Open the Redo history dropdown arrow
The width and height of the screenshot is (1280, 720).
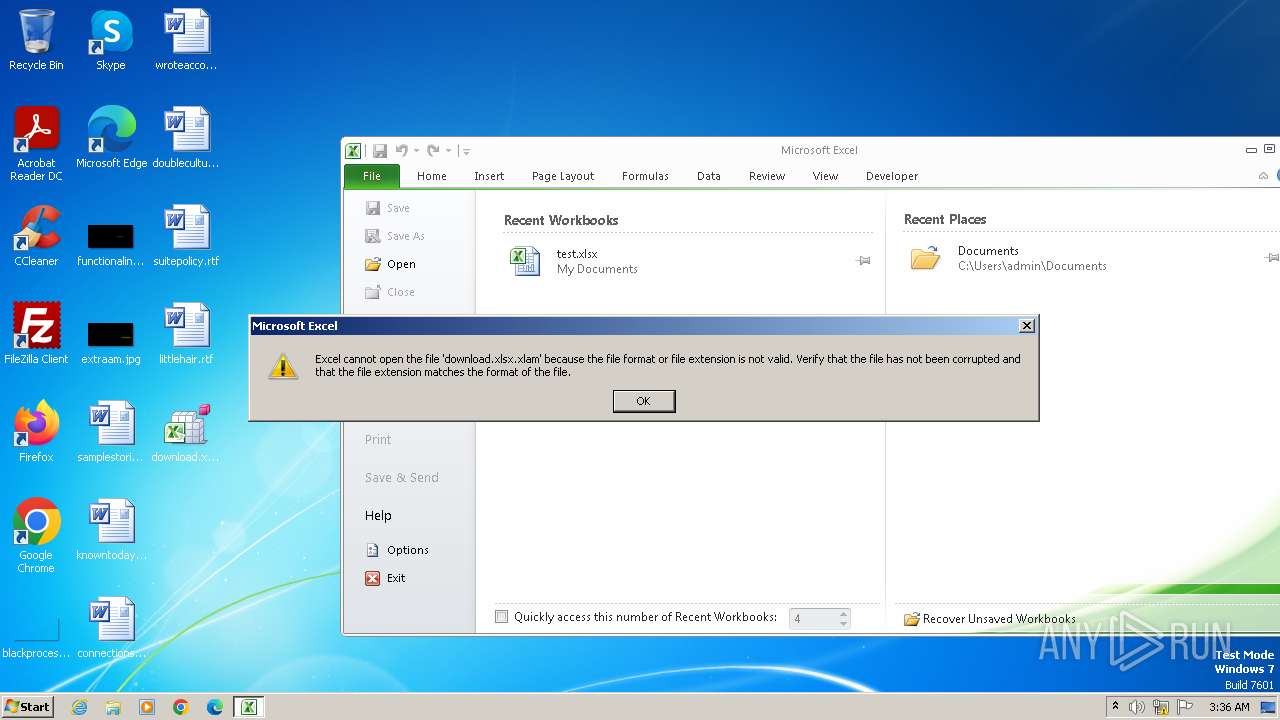pyautogui.click(x=448, y=151)
